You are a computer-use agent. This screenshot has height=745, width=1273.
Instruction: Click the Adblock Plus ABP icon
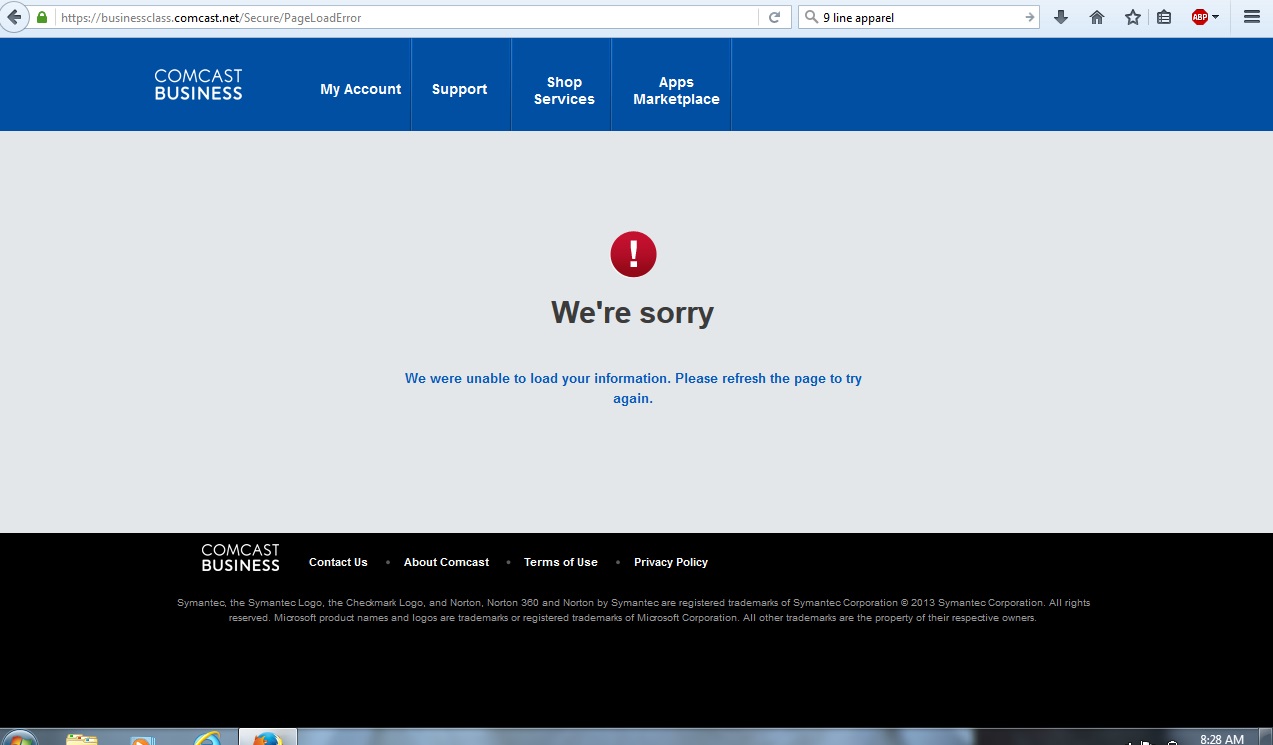[1199, 17]
